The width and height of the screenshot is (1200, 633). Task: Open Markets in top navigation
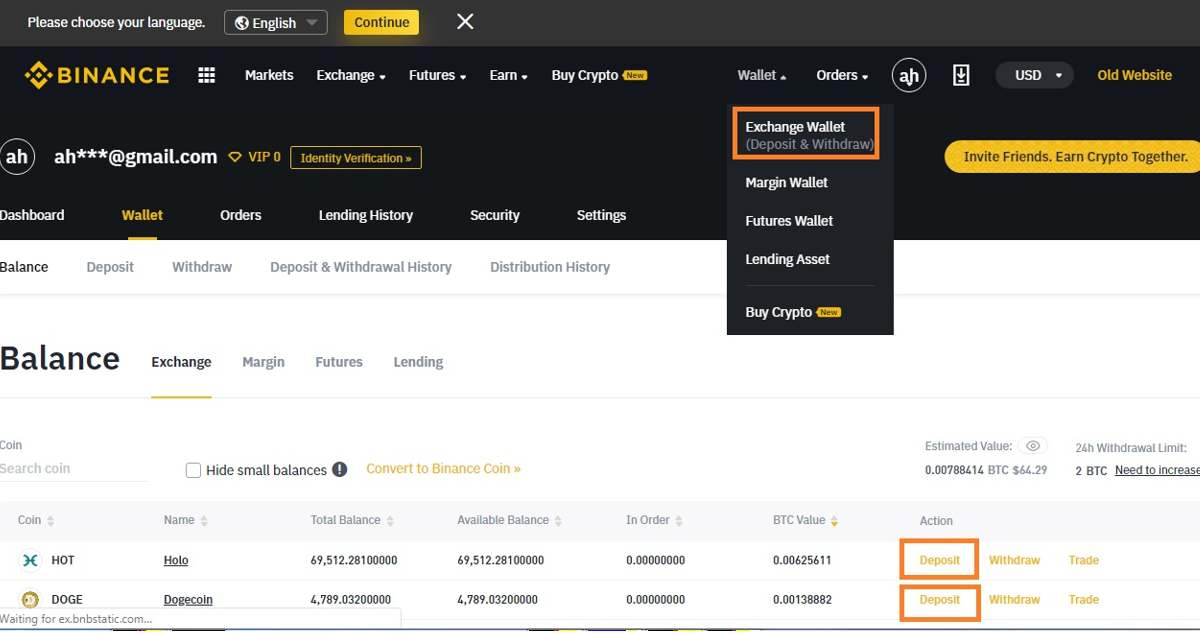click(269, 75)
